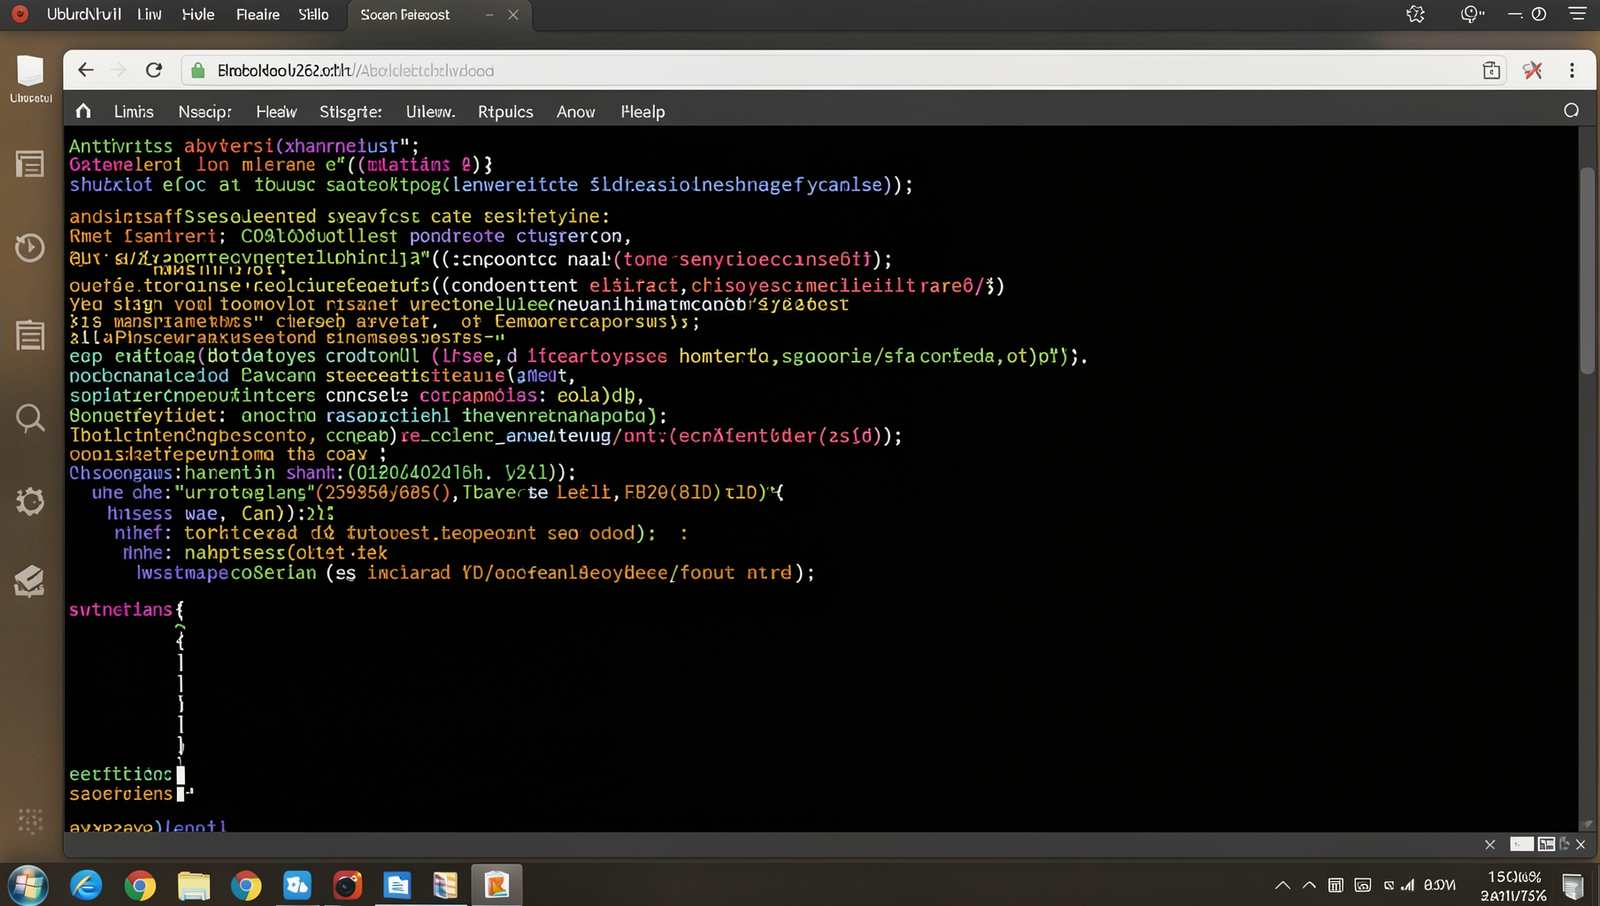Open the active orange app in the taskbar
Viewport: 1600px width, 906px height.
tap(497, 885)
